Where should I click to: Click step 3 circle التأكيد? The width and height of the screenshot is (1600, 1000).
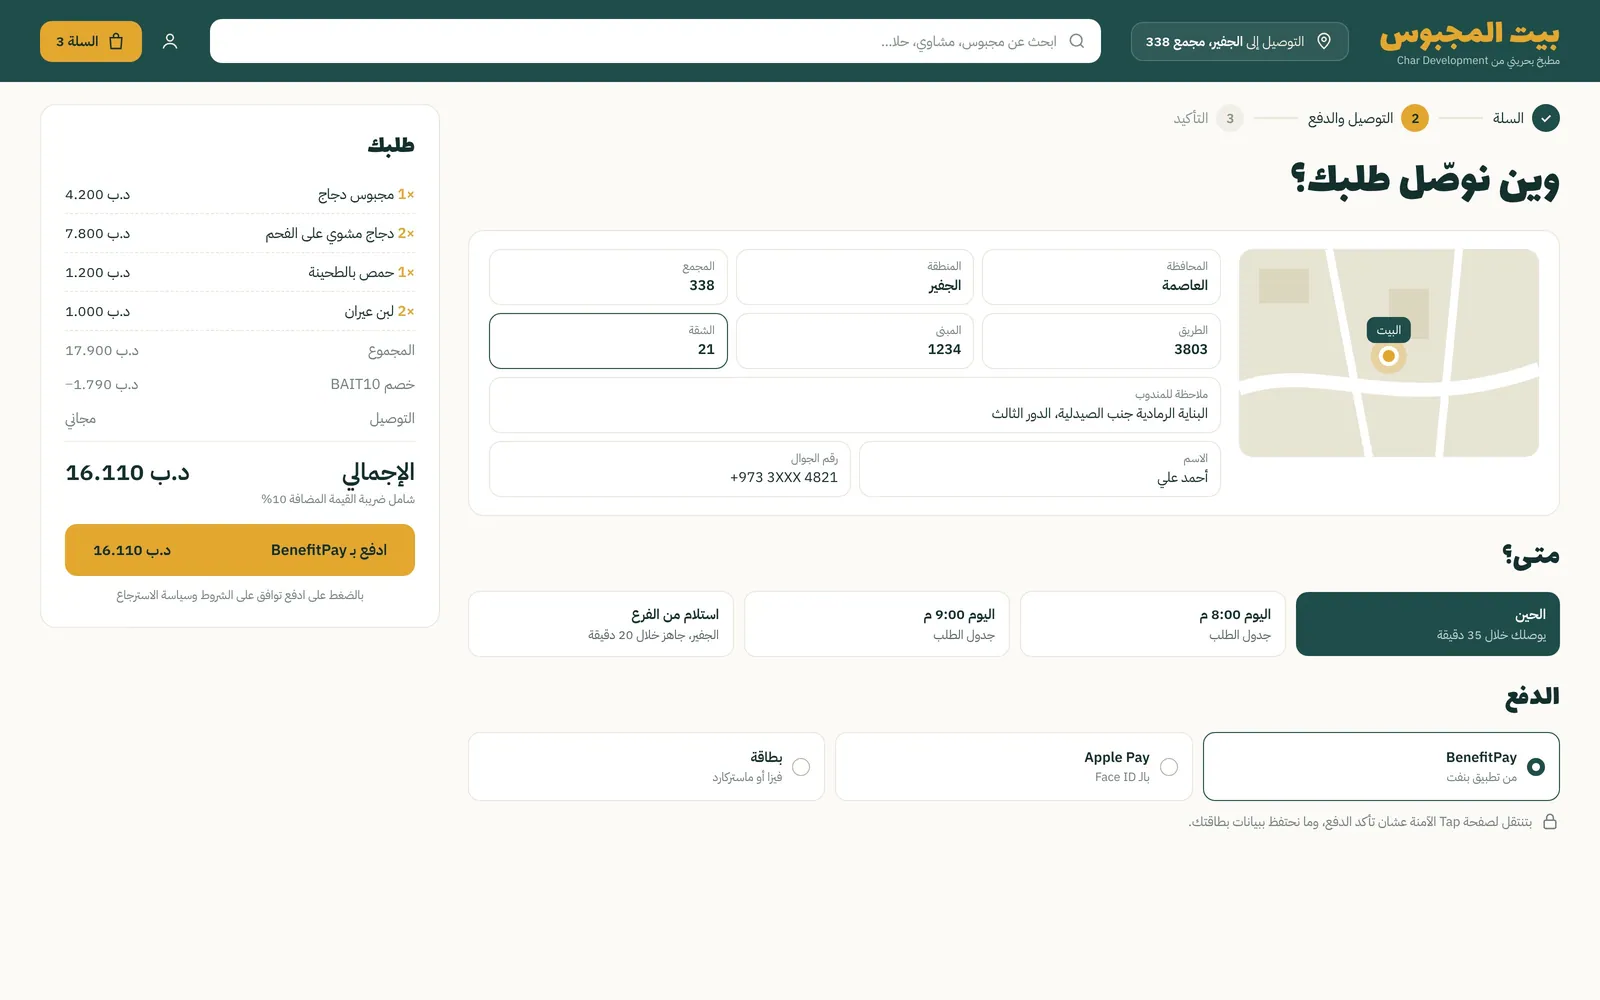[1230, 118]
